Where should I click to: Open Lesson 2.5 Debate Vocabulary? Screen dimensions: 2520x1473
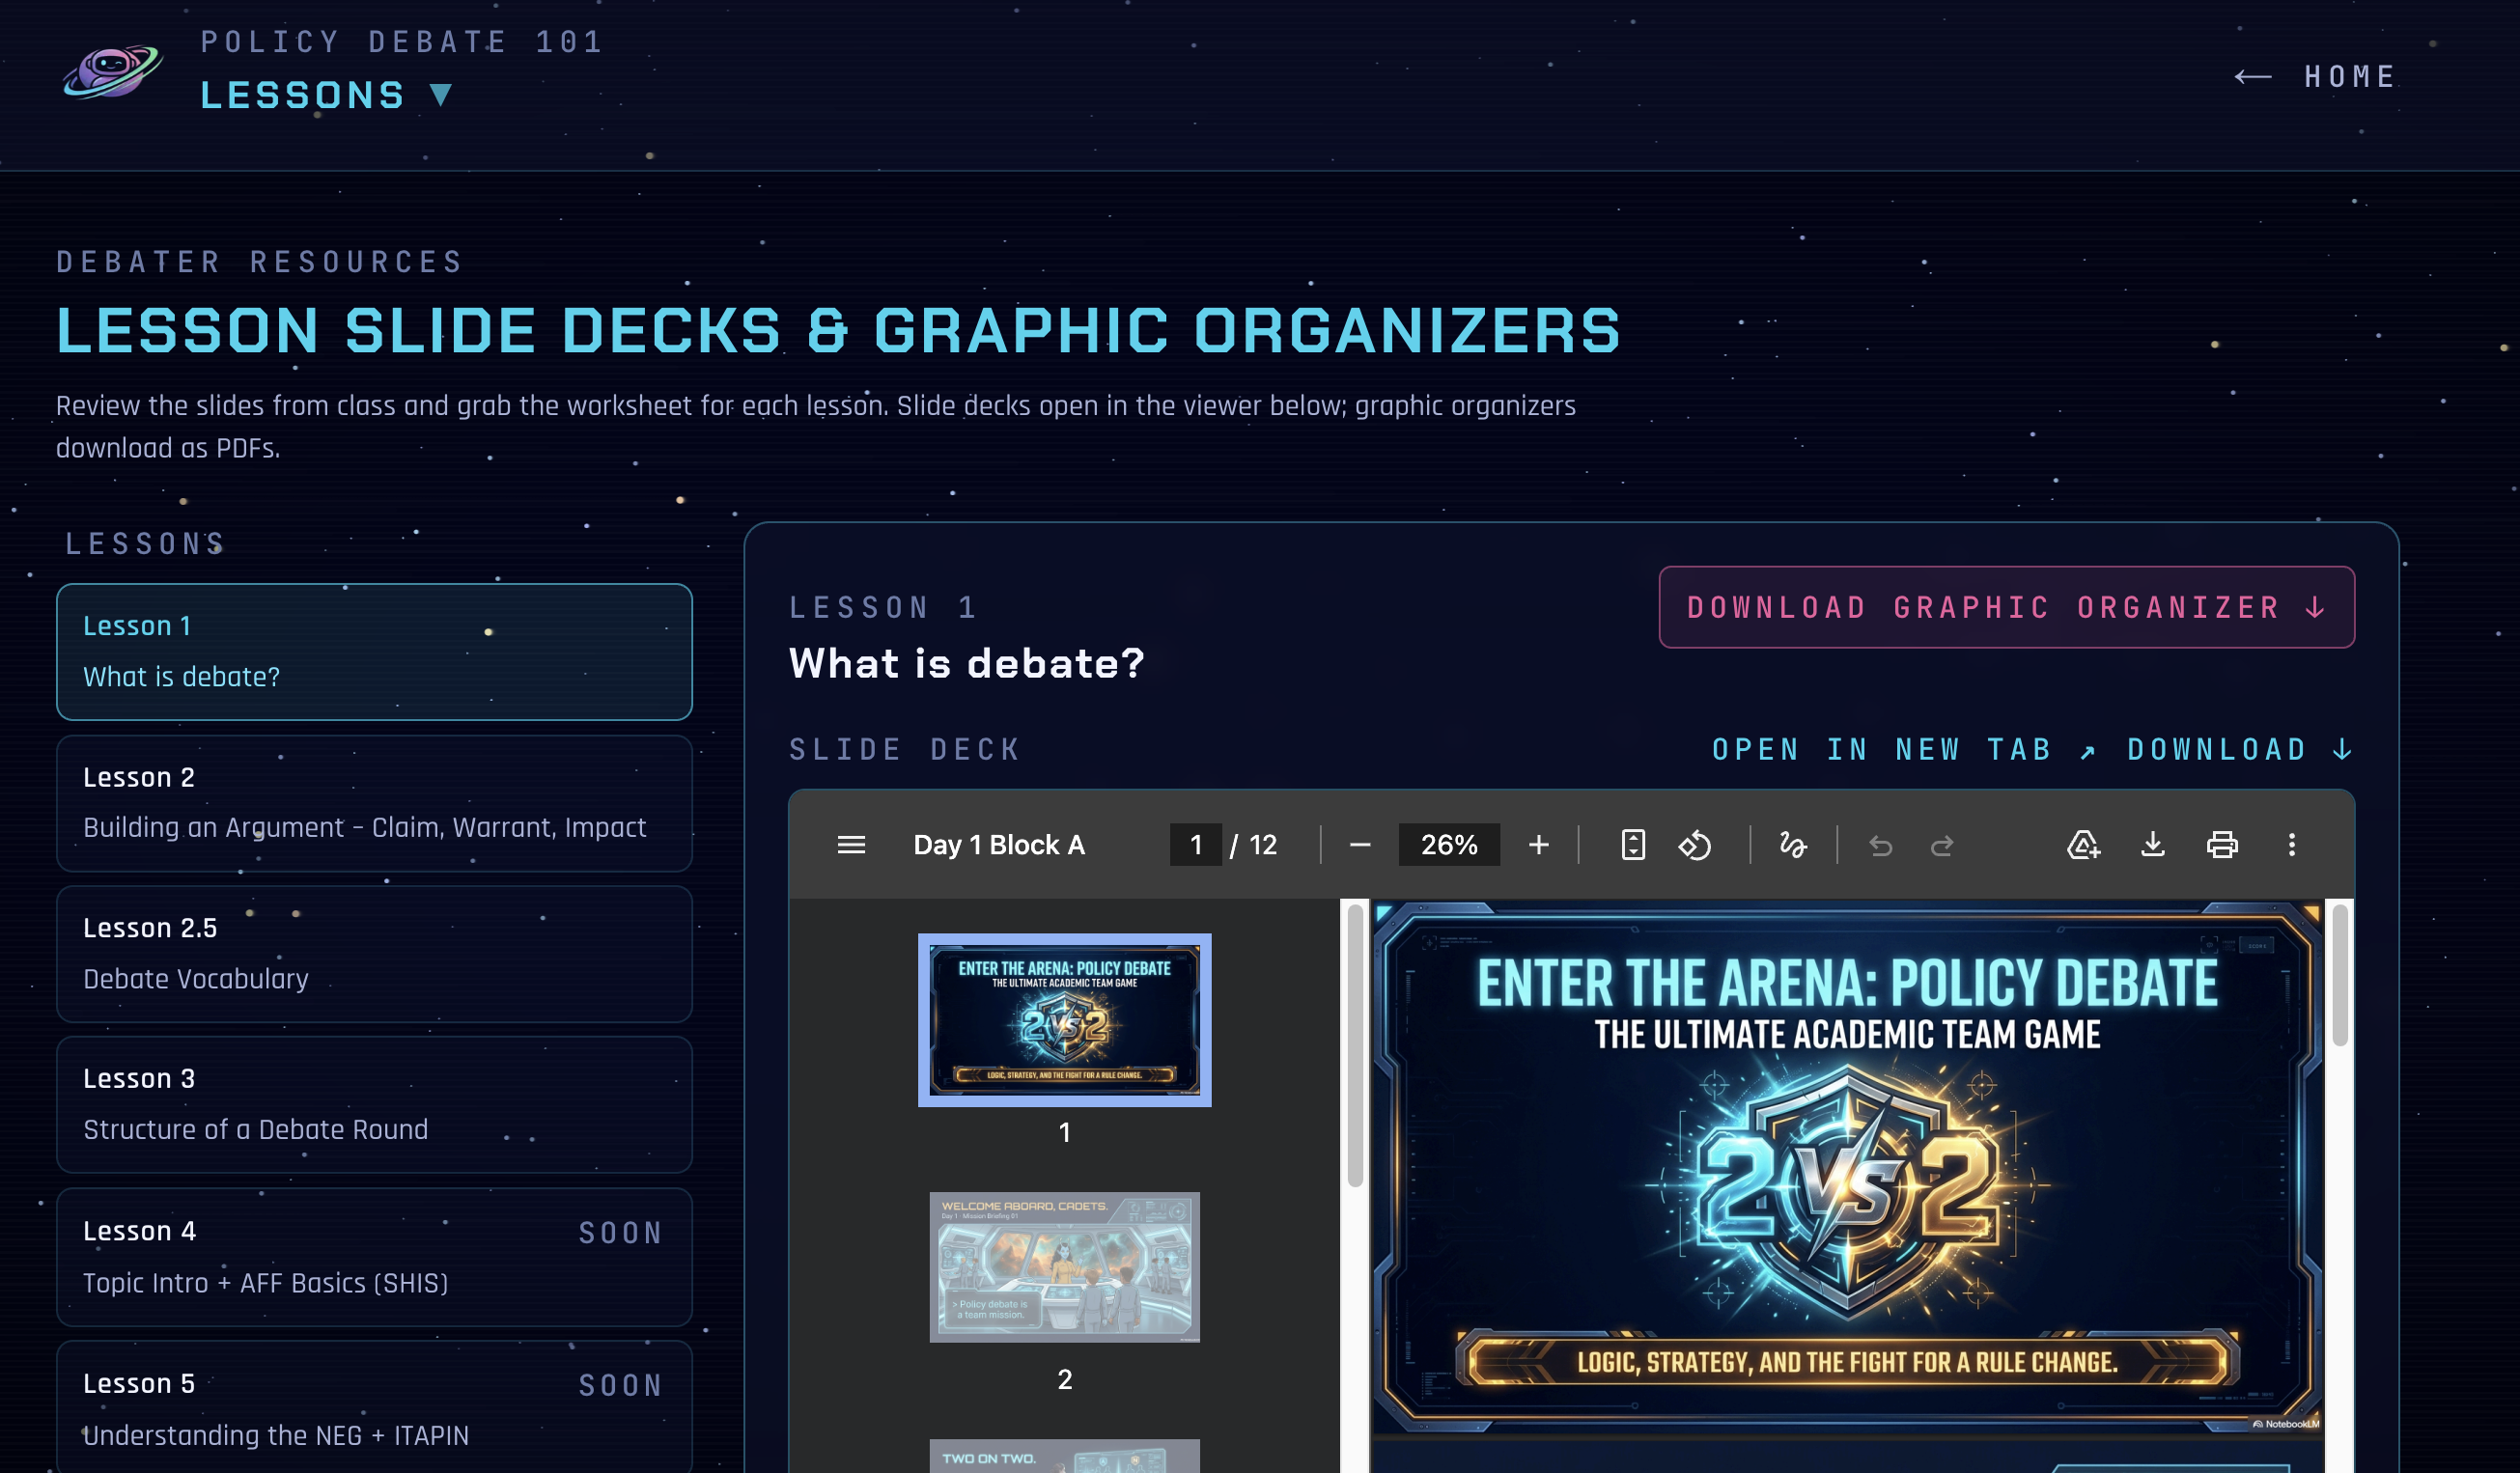374,954
